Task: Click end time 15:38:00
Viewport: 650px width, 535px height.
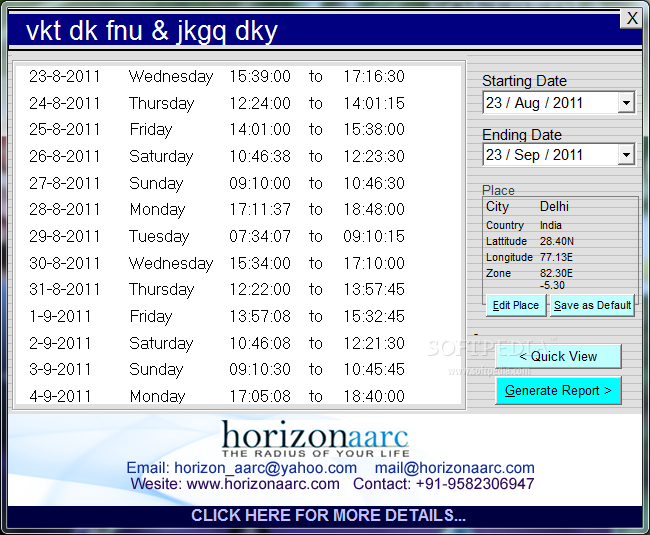Action: coord(374,129)
